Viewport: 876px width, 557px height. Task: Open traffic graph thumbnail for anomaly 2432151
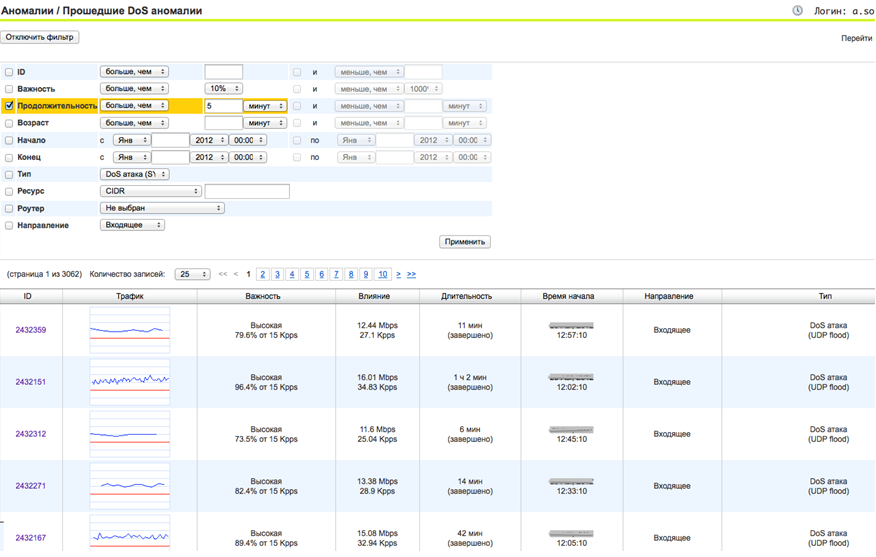(x=129, y=382)
